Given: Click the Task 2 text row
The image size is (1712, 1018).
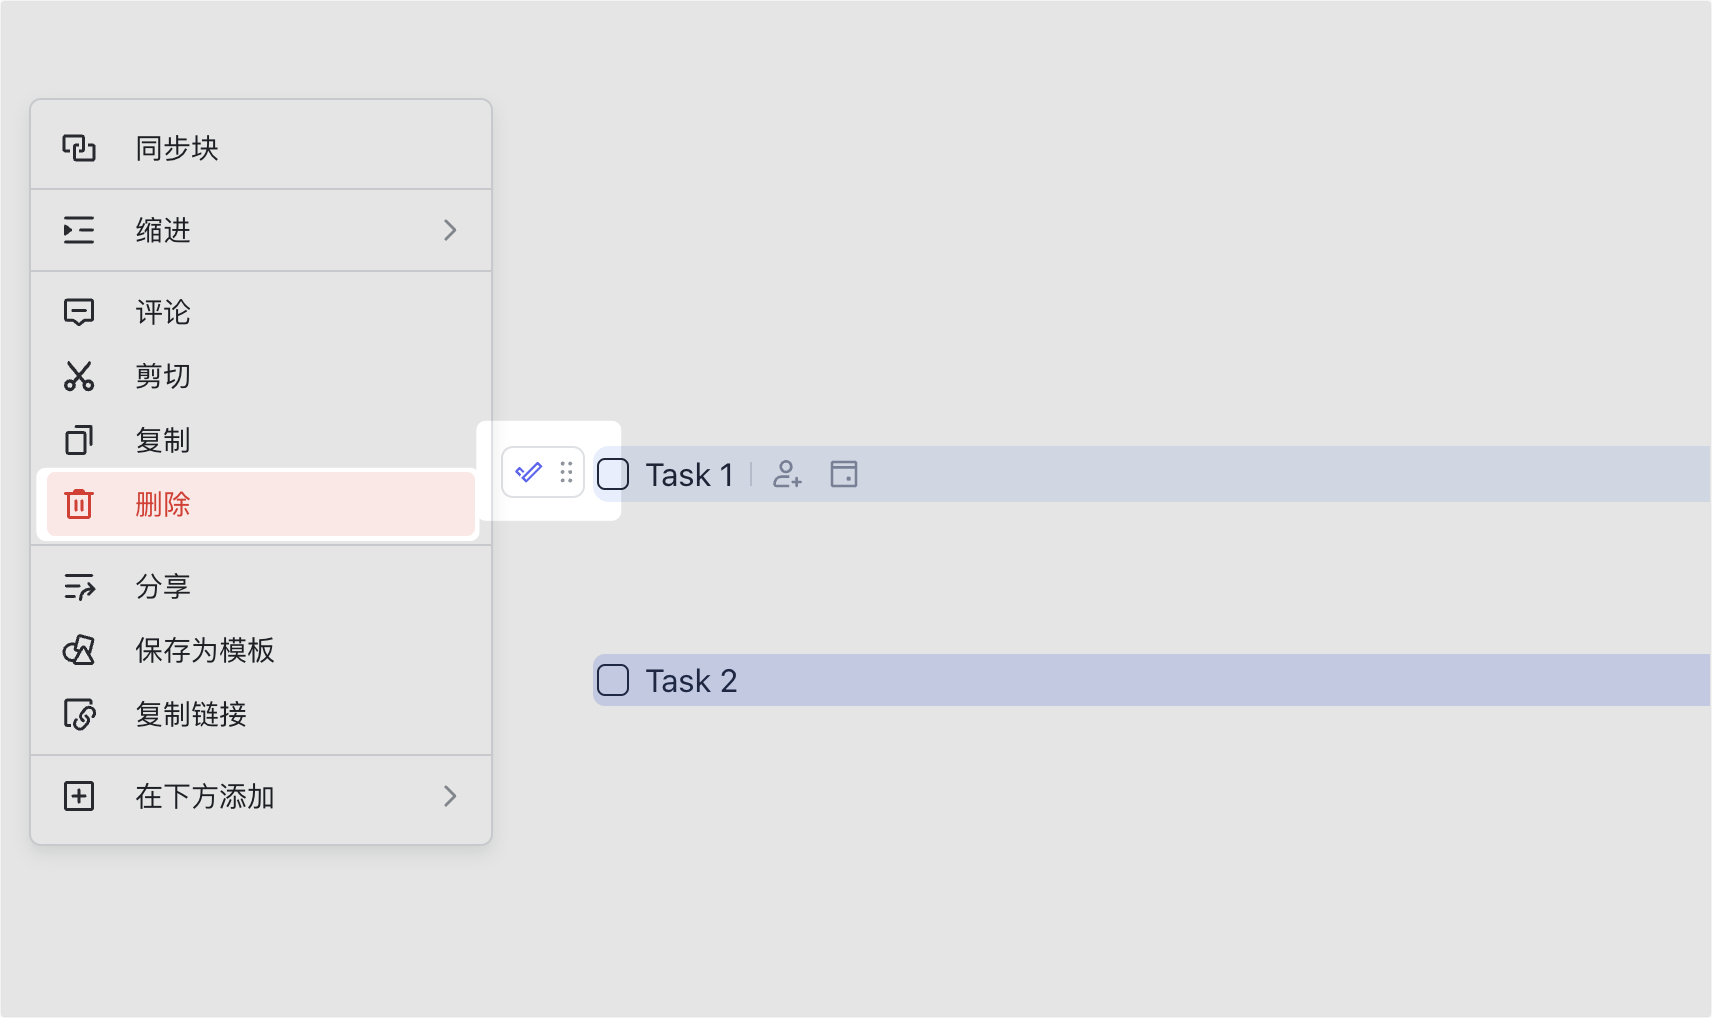Looking at the screenshot, I should pos(1151,680).
